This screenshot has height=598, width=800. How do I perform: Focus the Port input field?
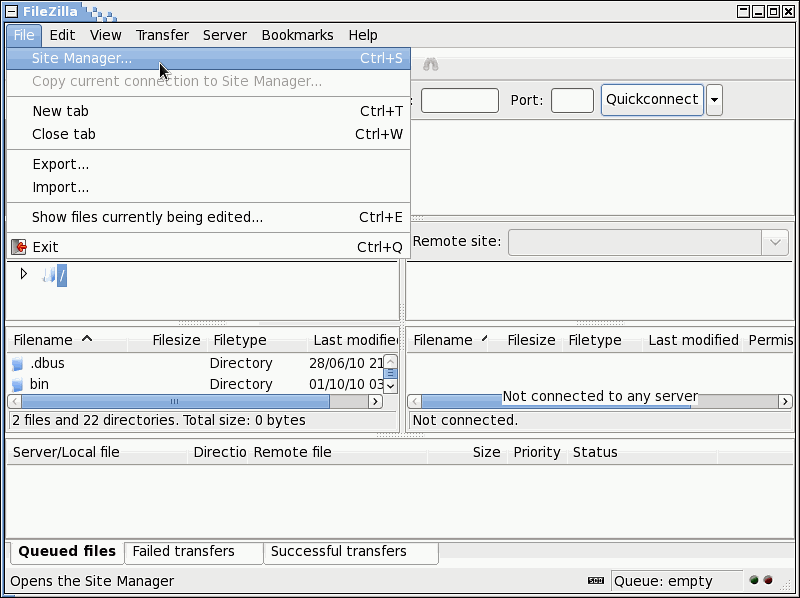pyautogui.click(x=572, y=100)
